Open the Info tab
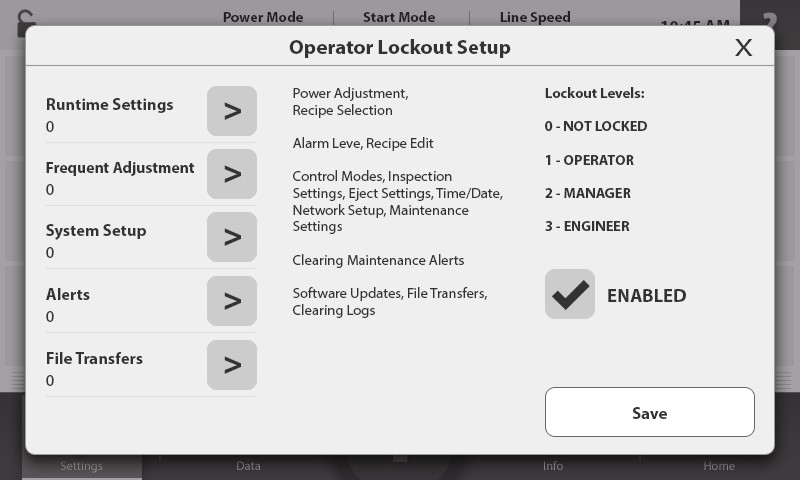Viewport: 800px width, 480px height. [553, 466]
